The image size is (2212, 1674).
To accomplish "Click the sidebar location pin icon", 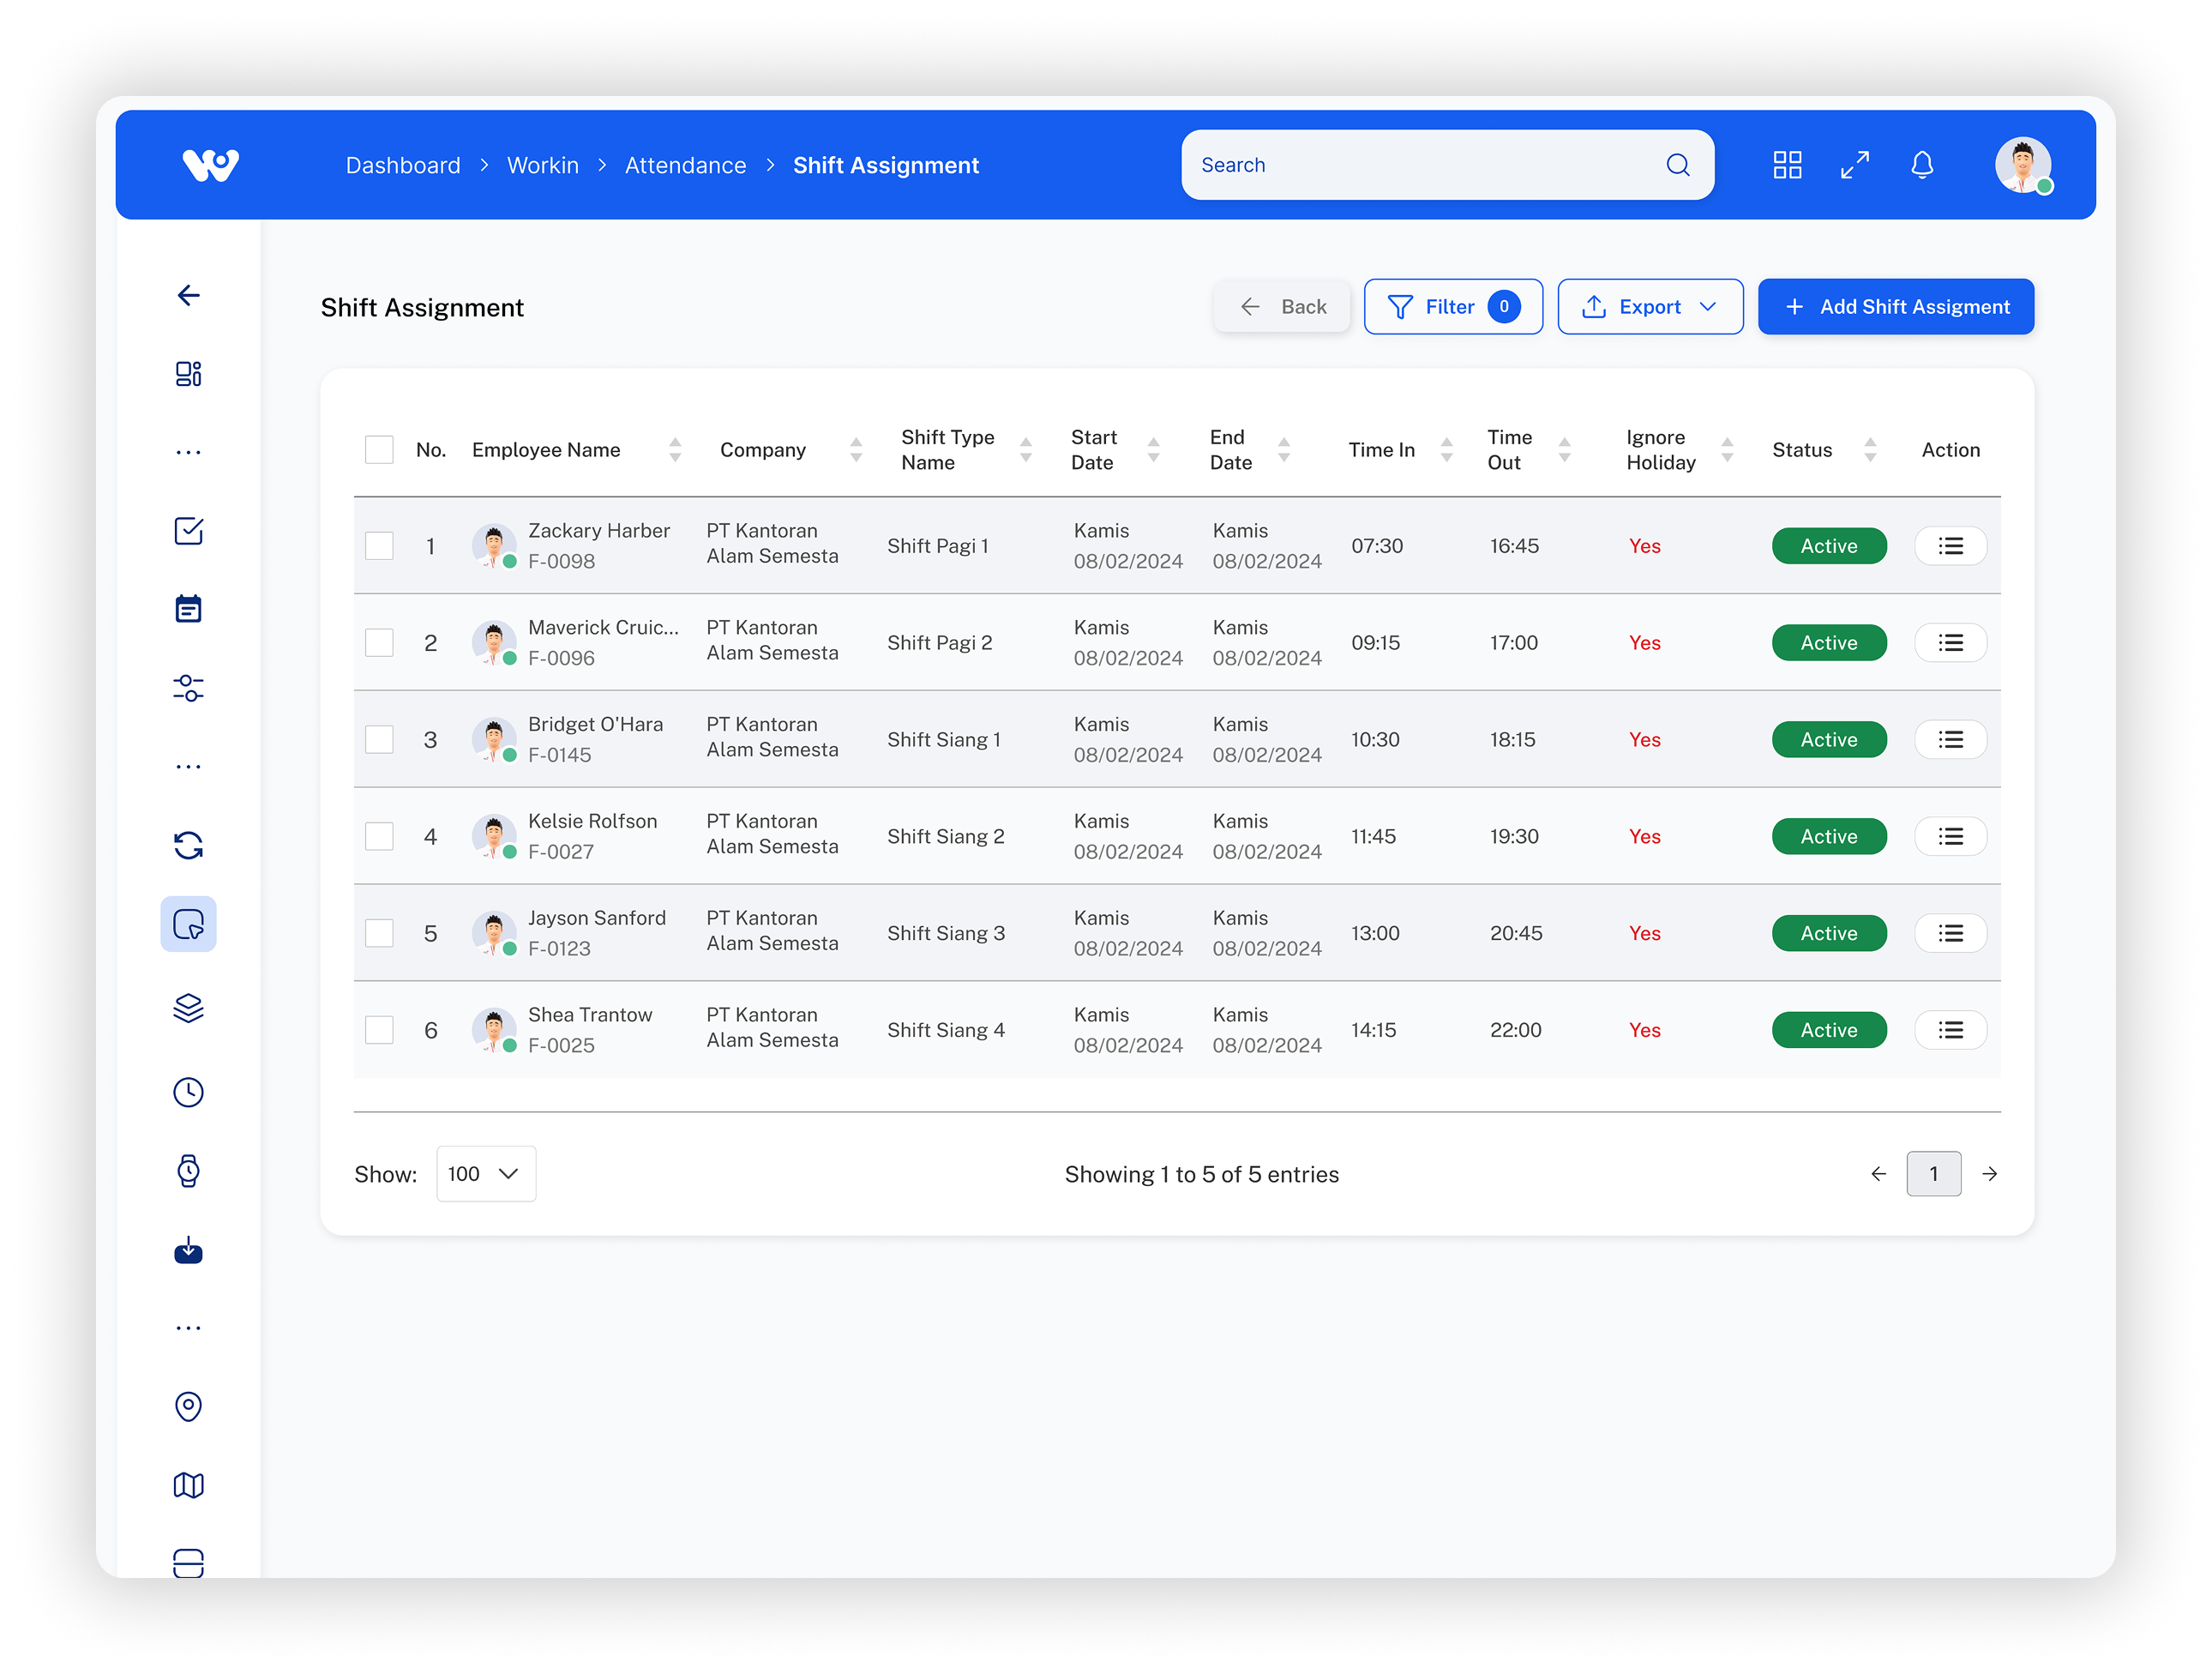I will point(188,1406).
